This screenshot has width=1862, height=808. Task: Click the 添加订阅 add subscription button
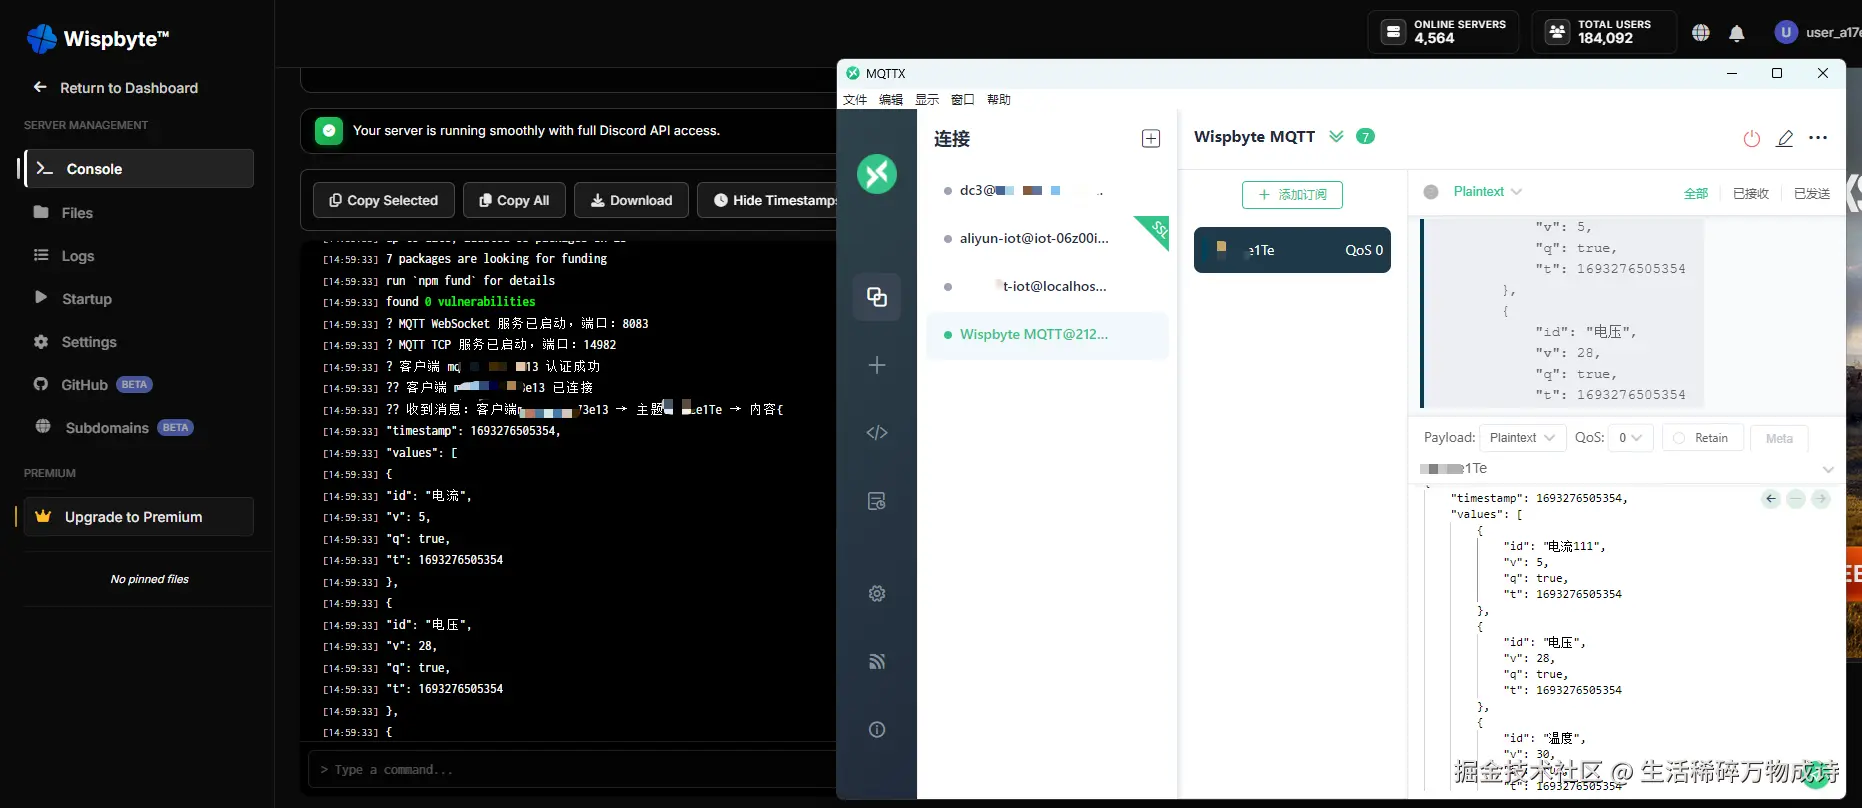(x=1292, y=194)
